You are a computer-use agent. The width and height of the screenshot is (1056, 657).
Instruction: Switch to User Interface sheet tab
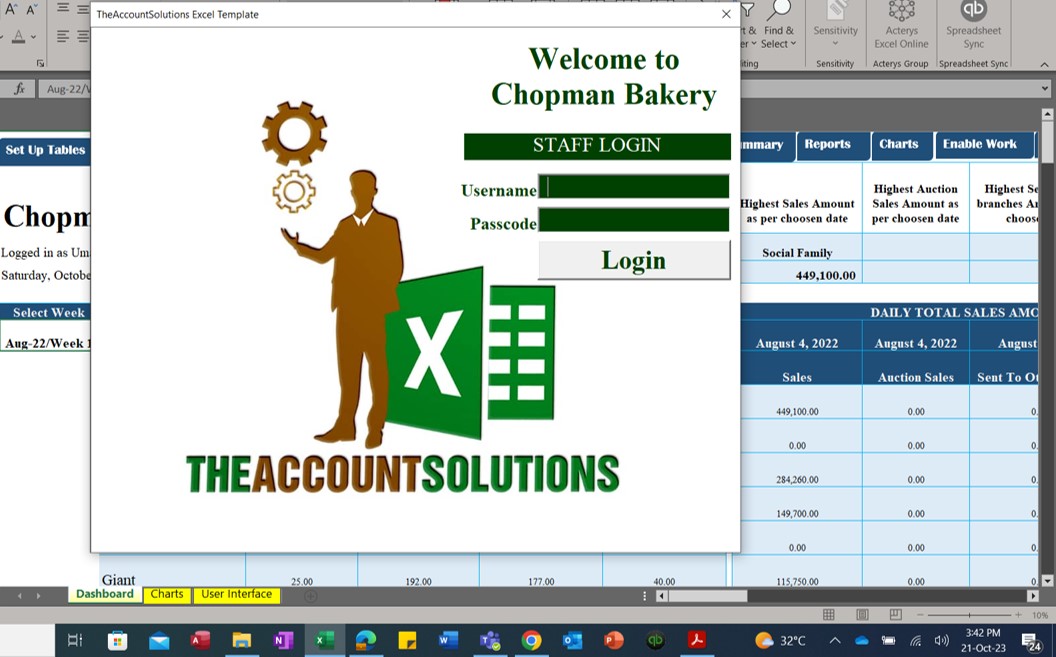(x=236, y=594)
